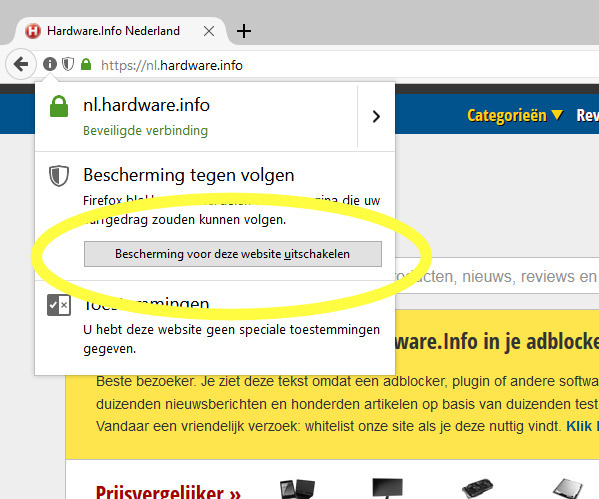The height and width of the screenshot is (499, 599).
Task: Click the large green padlock in the popup
Action: 59,106
